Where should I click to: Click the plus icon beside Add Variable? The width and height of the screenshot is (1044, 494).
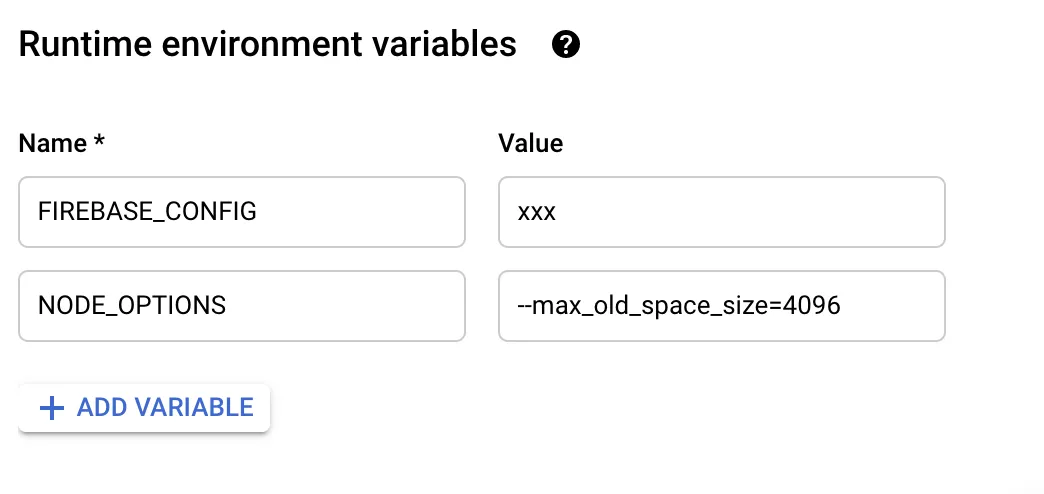[50, 408]
